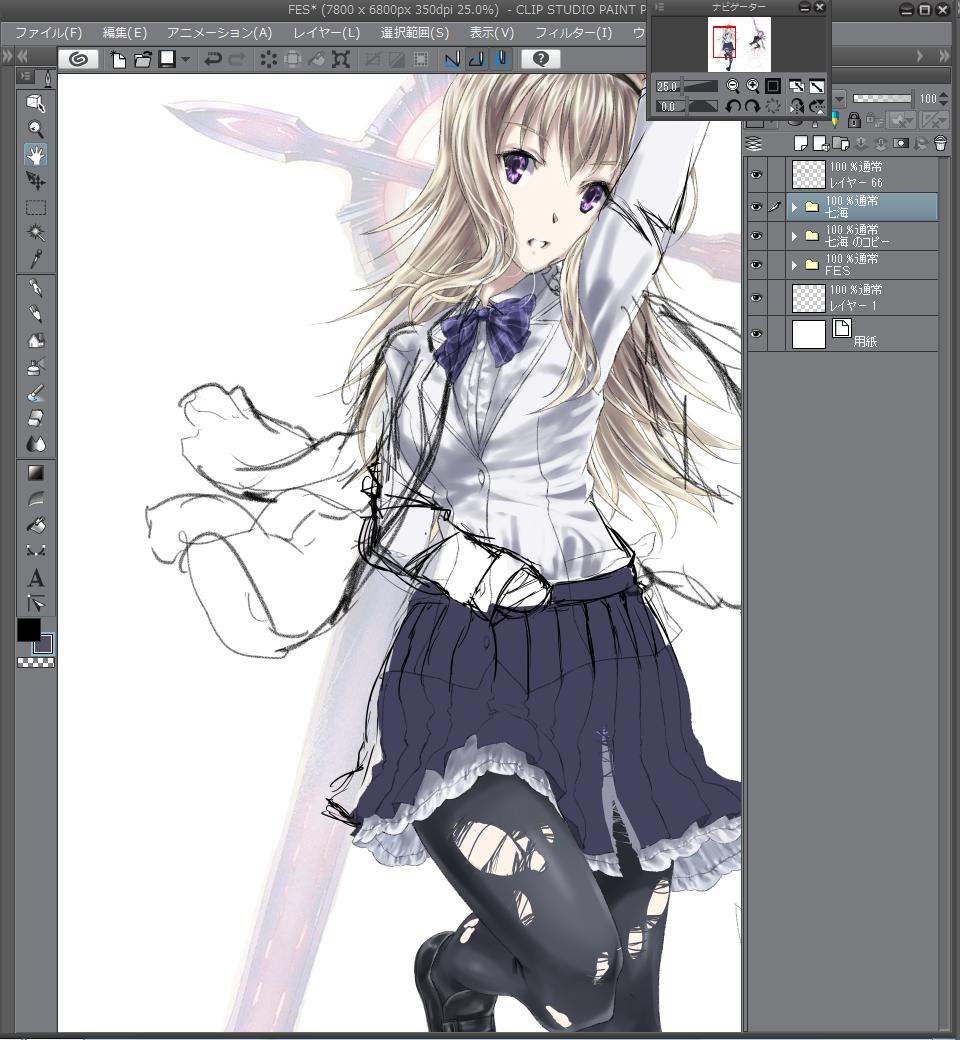The height and width of the screenshot is (1040, 960).
Task: Open the blending mode dropdown
Action: click(x=839, y=99)
